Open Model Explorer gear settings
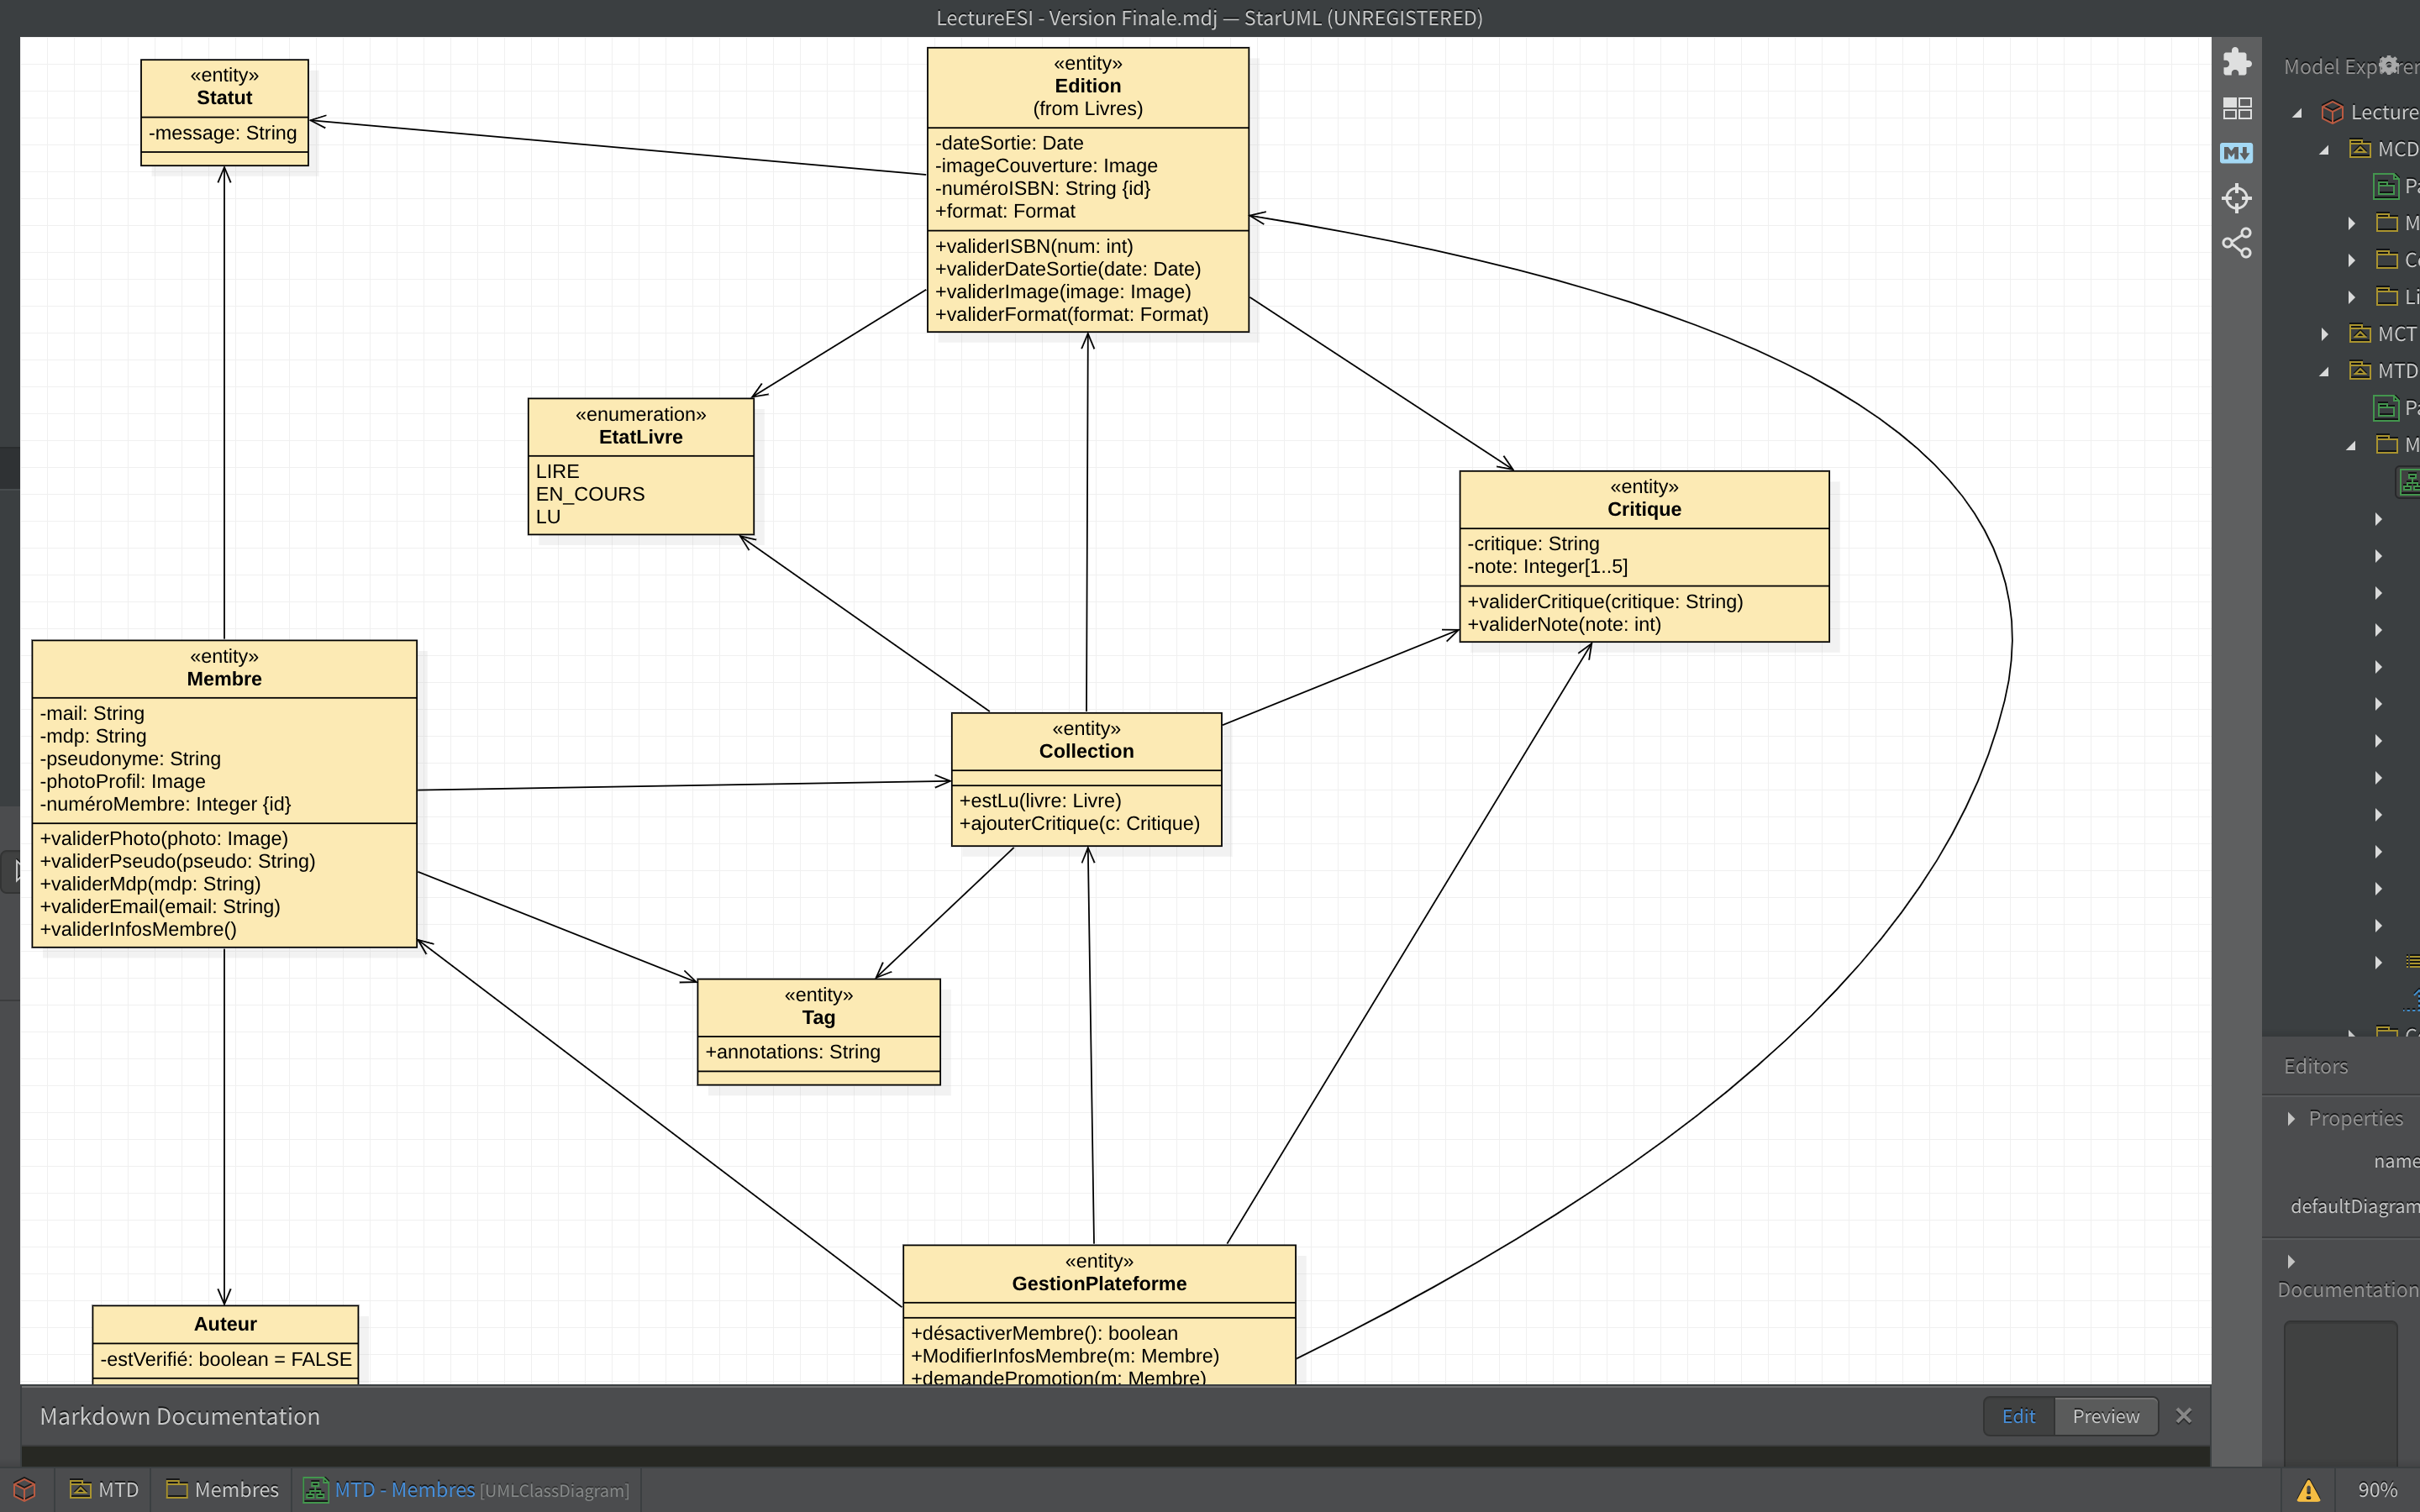2420x1512 pixels. point(2388,65)
